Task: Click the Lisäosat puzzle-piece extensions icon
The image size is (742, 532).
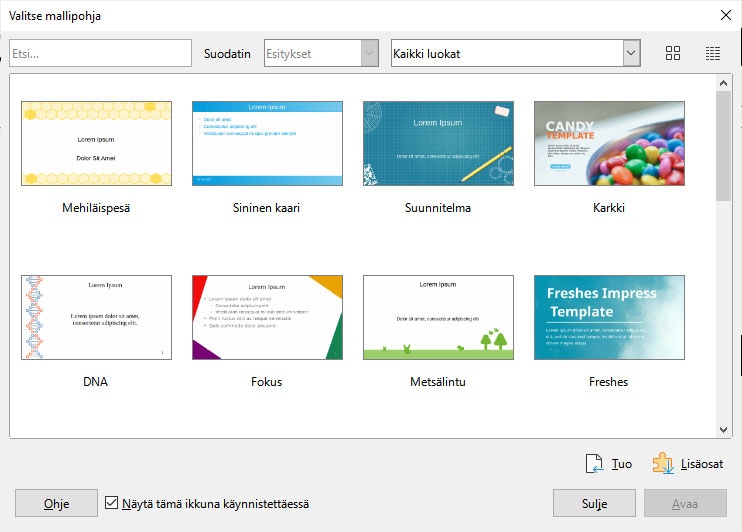Action: [663, 463]
